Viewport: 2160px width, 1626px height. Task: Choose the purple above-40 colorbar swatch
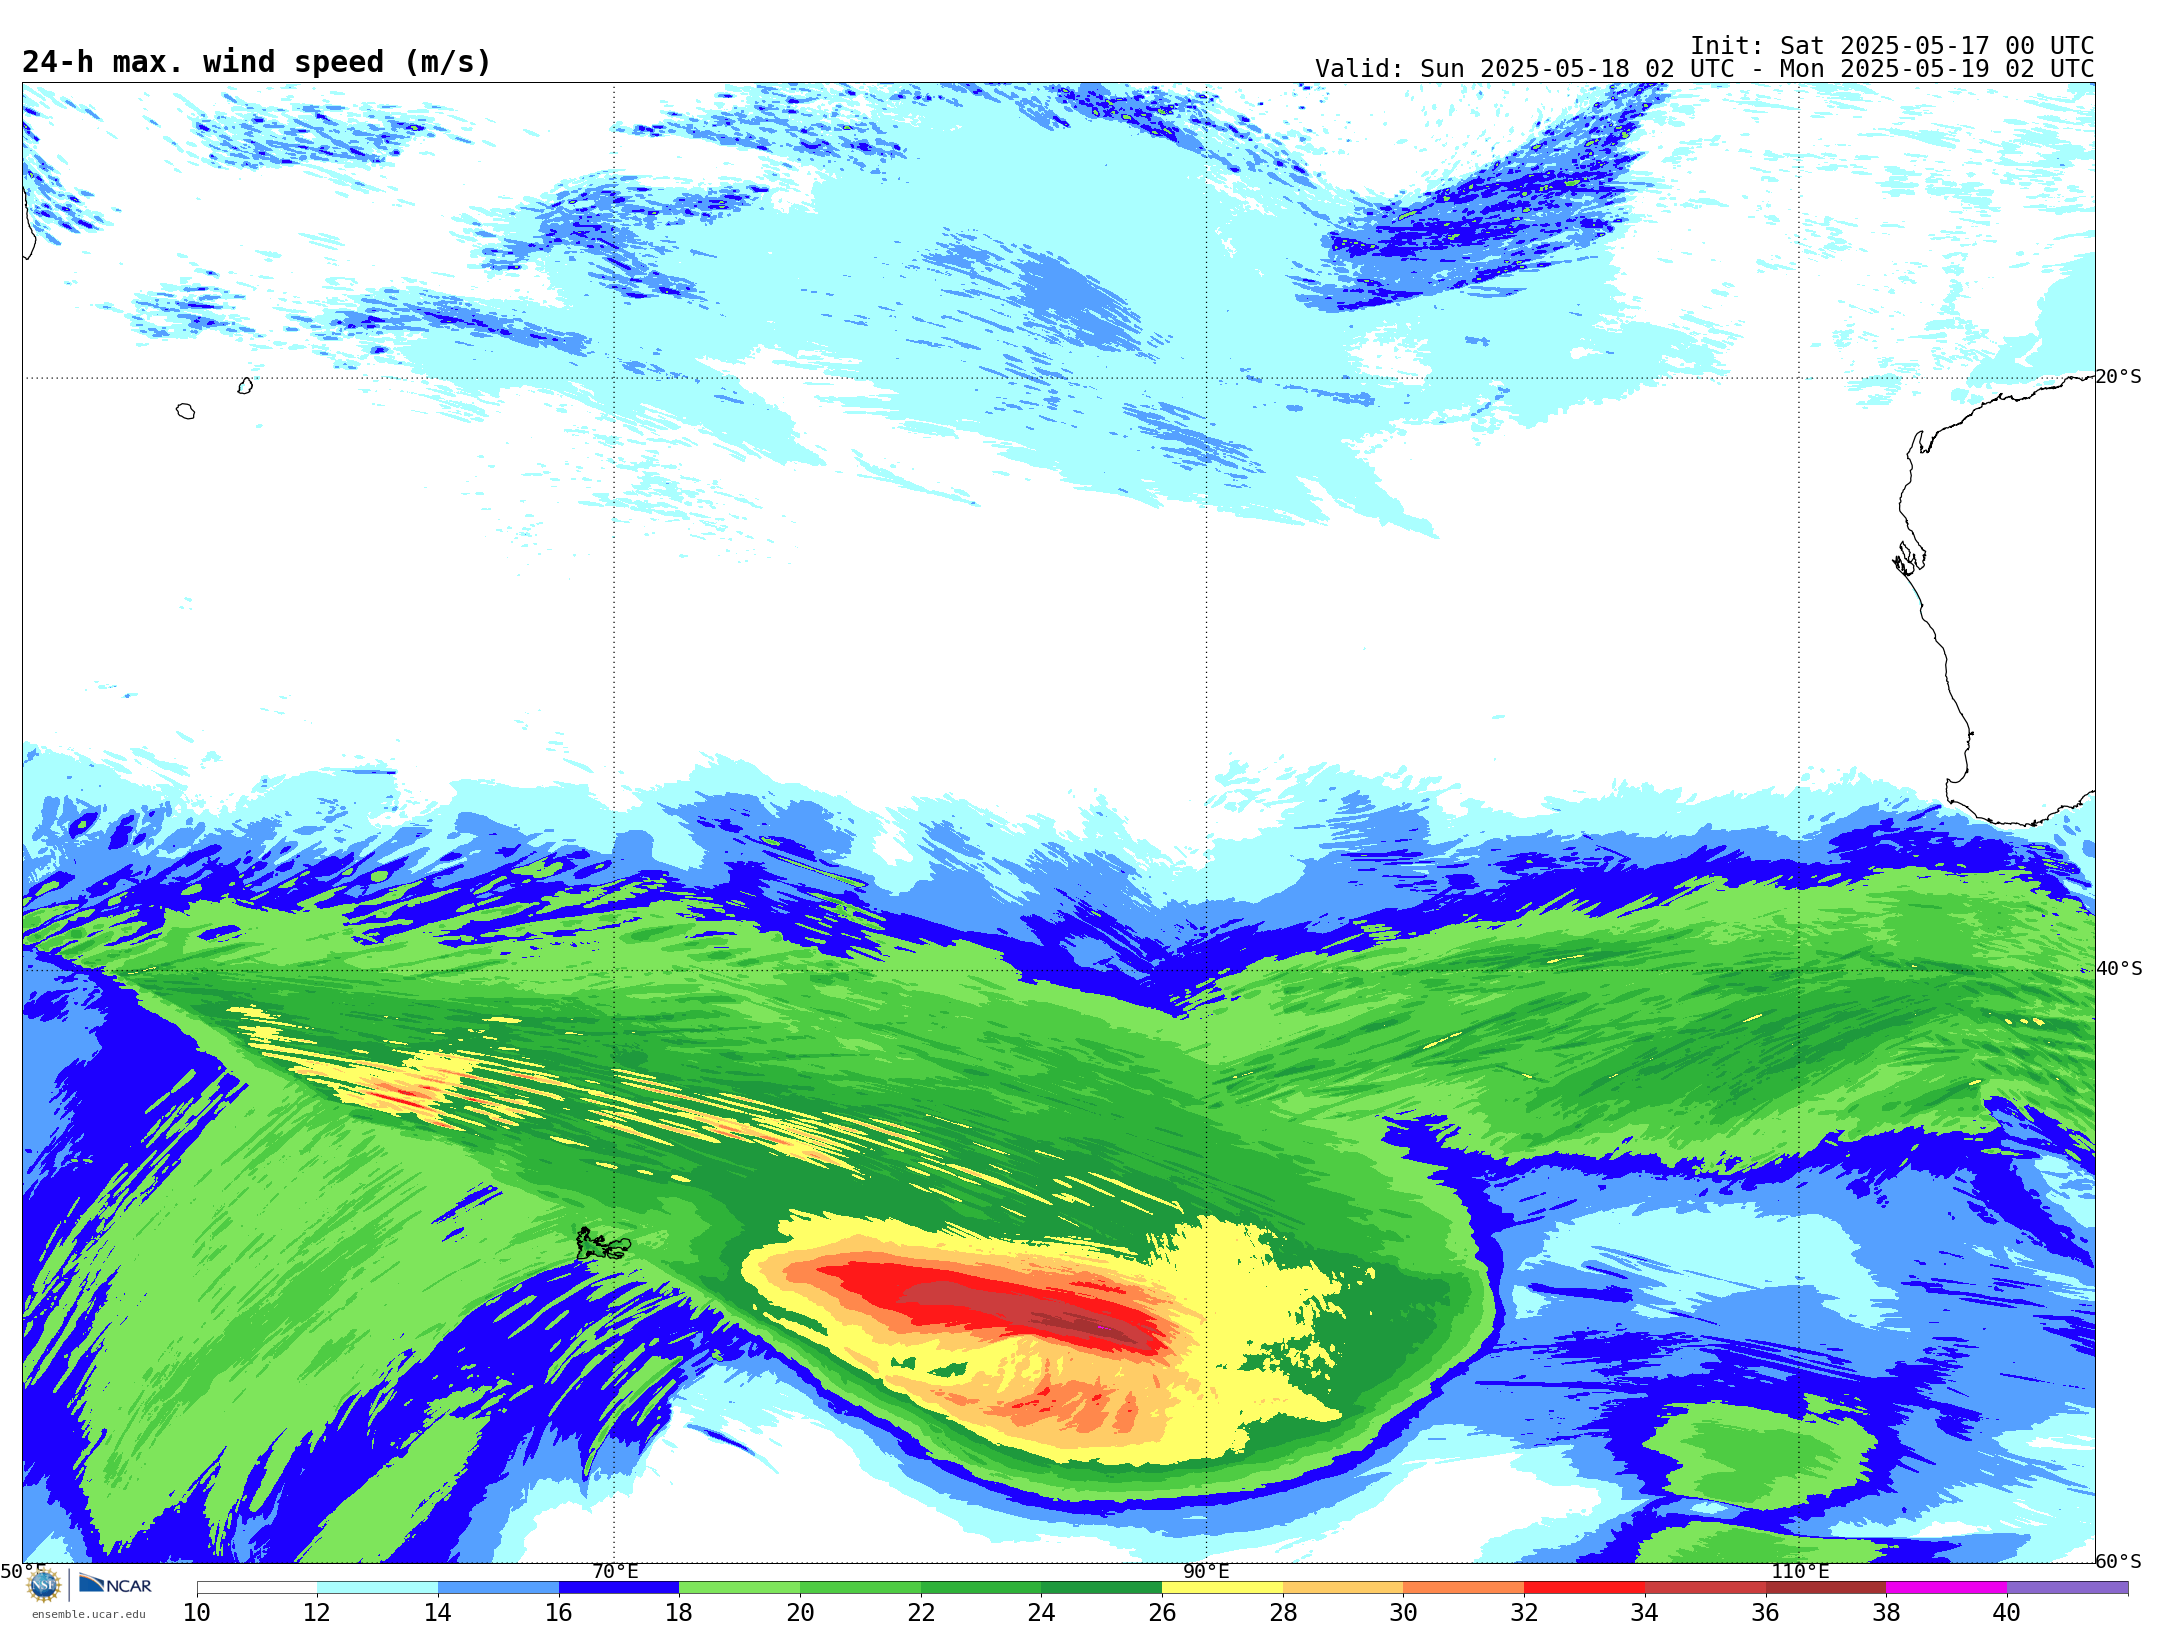tap(2067, 1587)
